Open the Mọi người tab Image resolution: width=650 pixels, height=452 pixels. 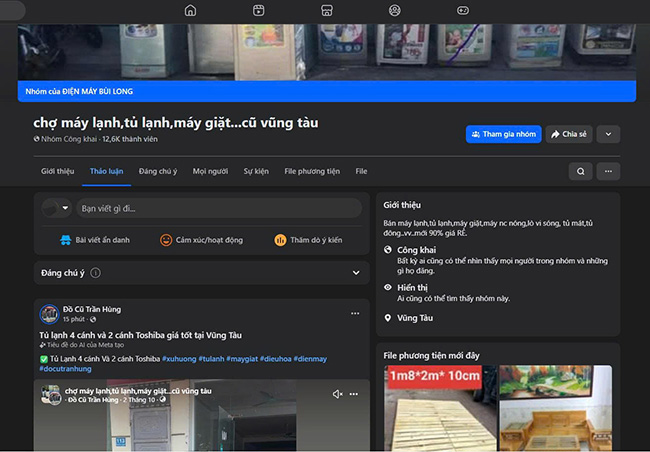pyautogui.click(x=210, y=171)
